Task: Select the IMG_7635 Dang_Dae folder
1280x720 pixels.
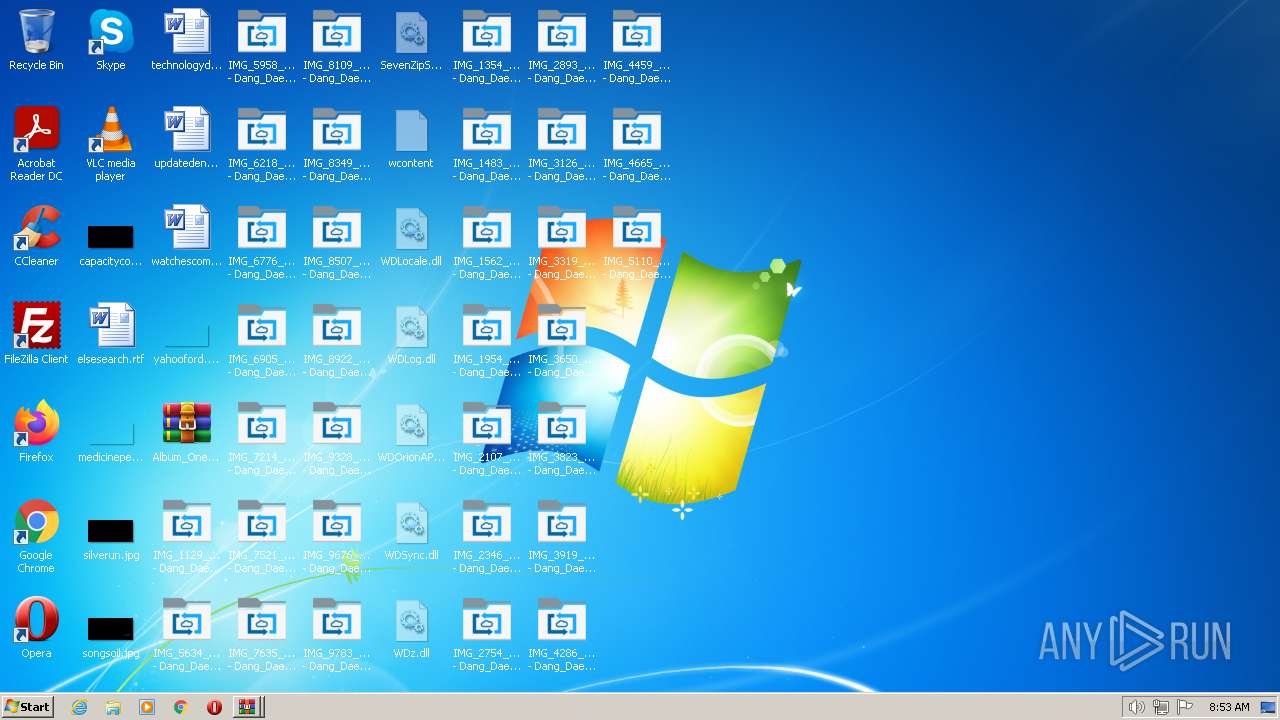Action: (261, 634)
